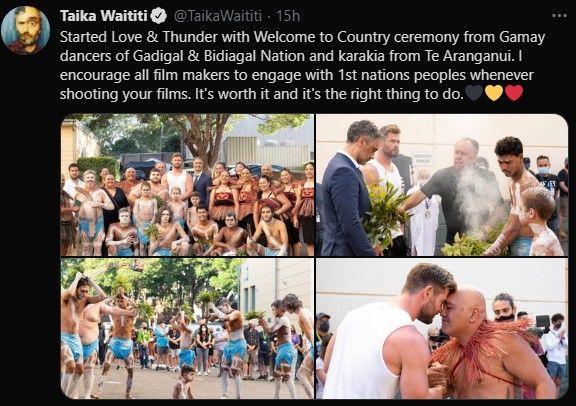This screenshot has width=576, height=406.
Task: Click the 15h tweet timestamp
Action: (x=288, y=16)
